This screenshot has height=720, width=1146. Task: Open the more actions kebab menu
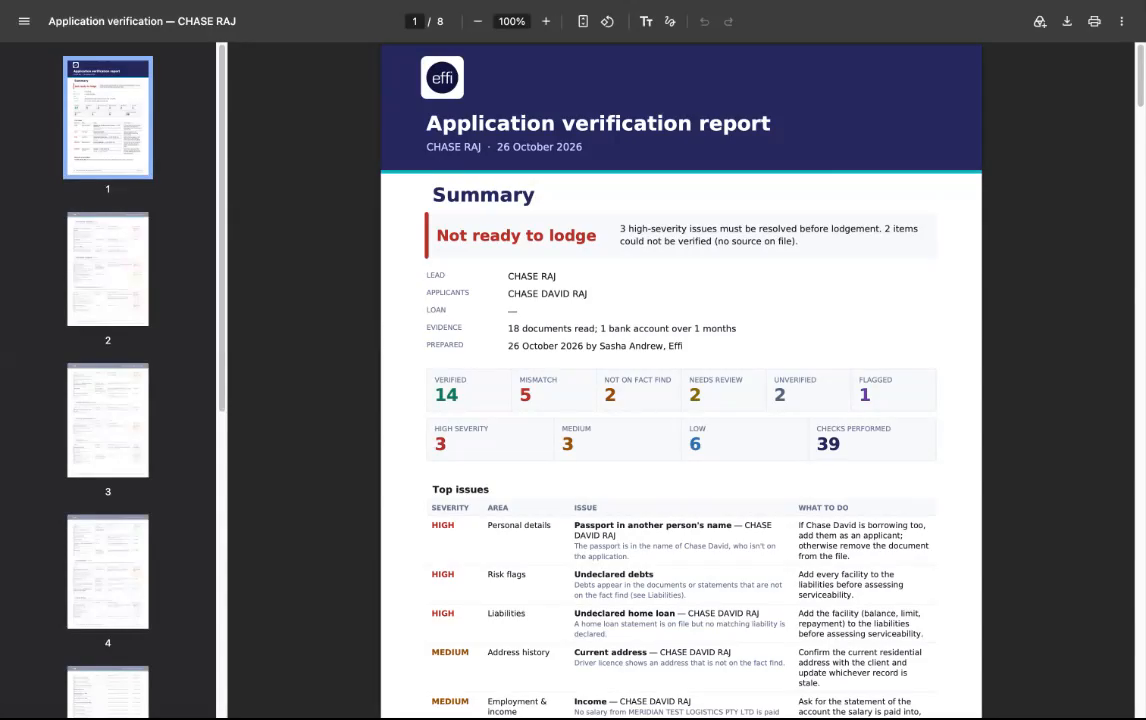click(1121, 21)
